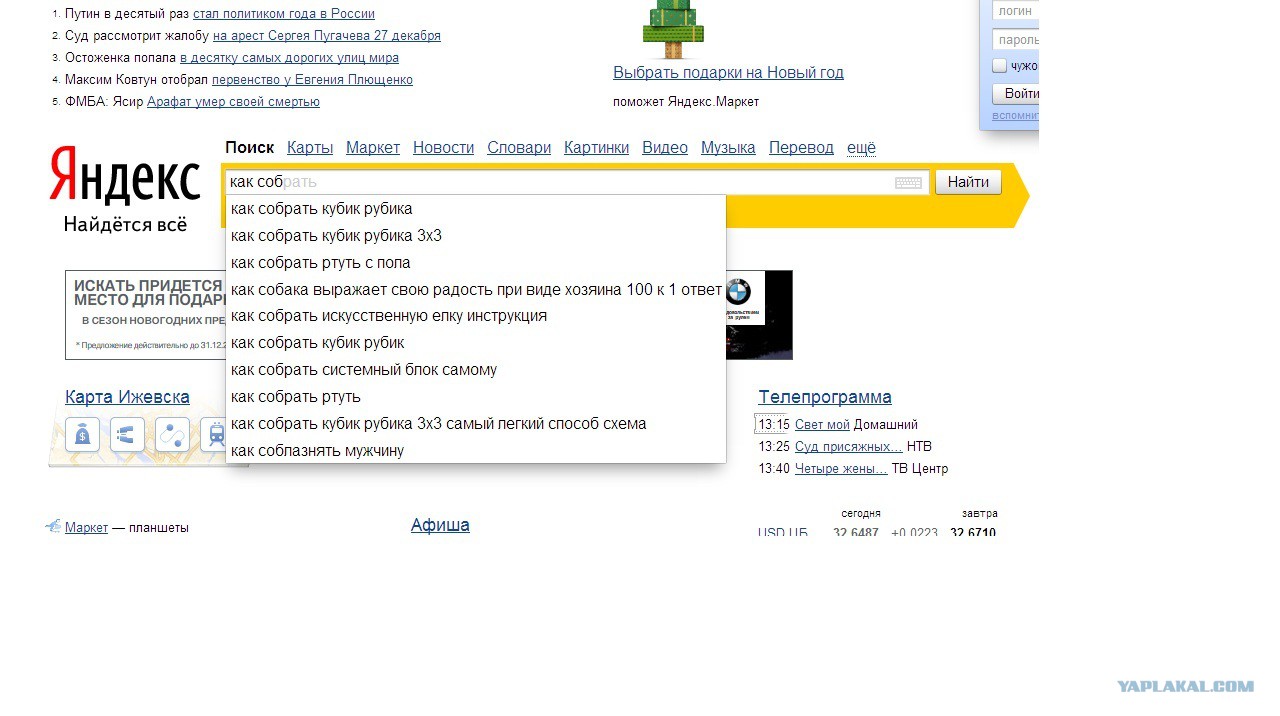Select suggestion 'как собрать ртуть с пола'
Viewport: 1280px width, 716px height.
(x=476, y=263)
